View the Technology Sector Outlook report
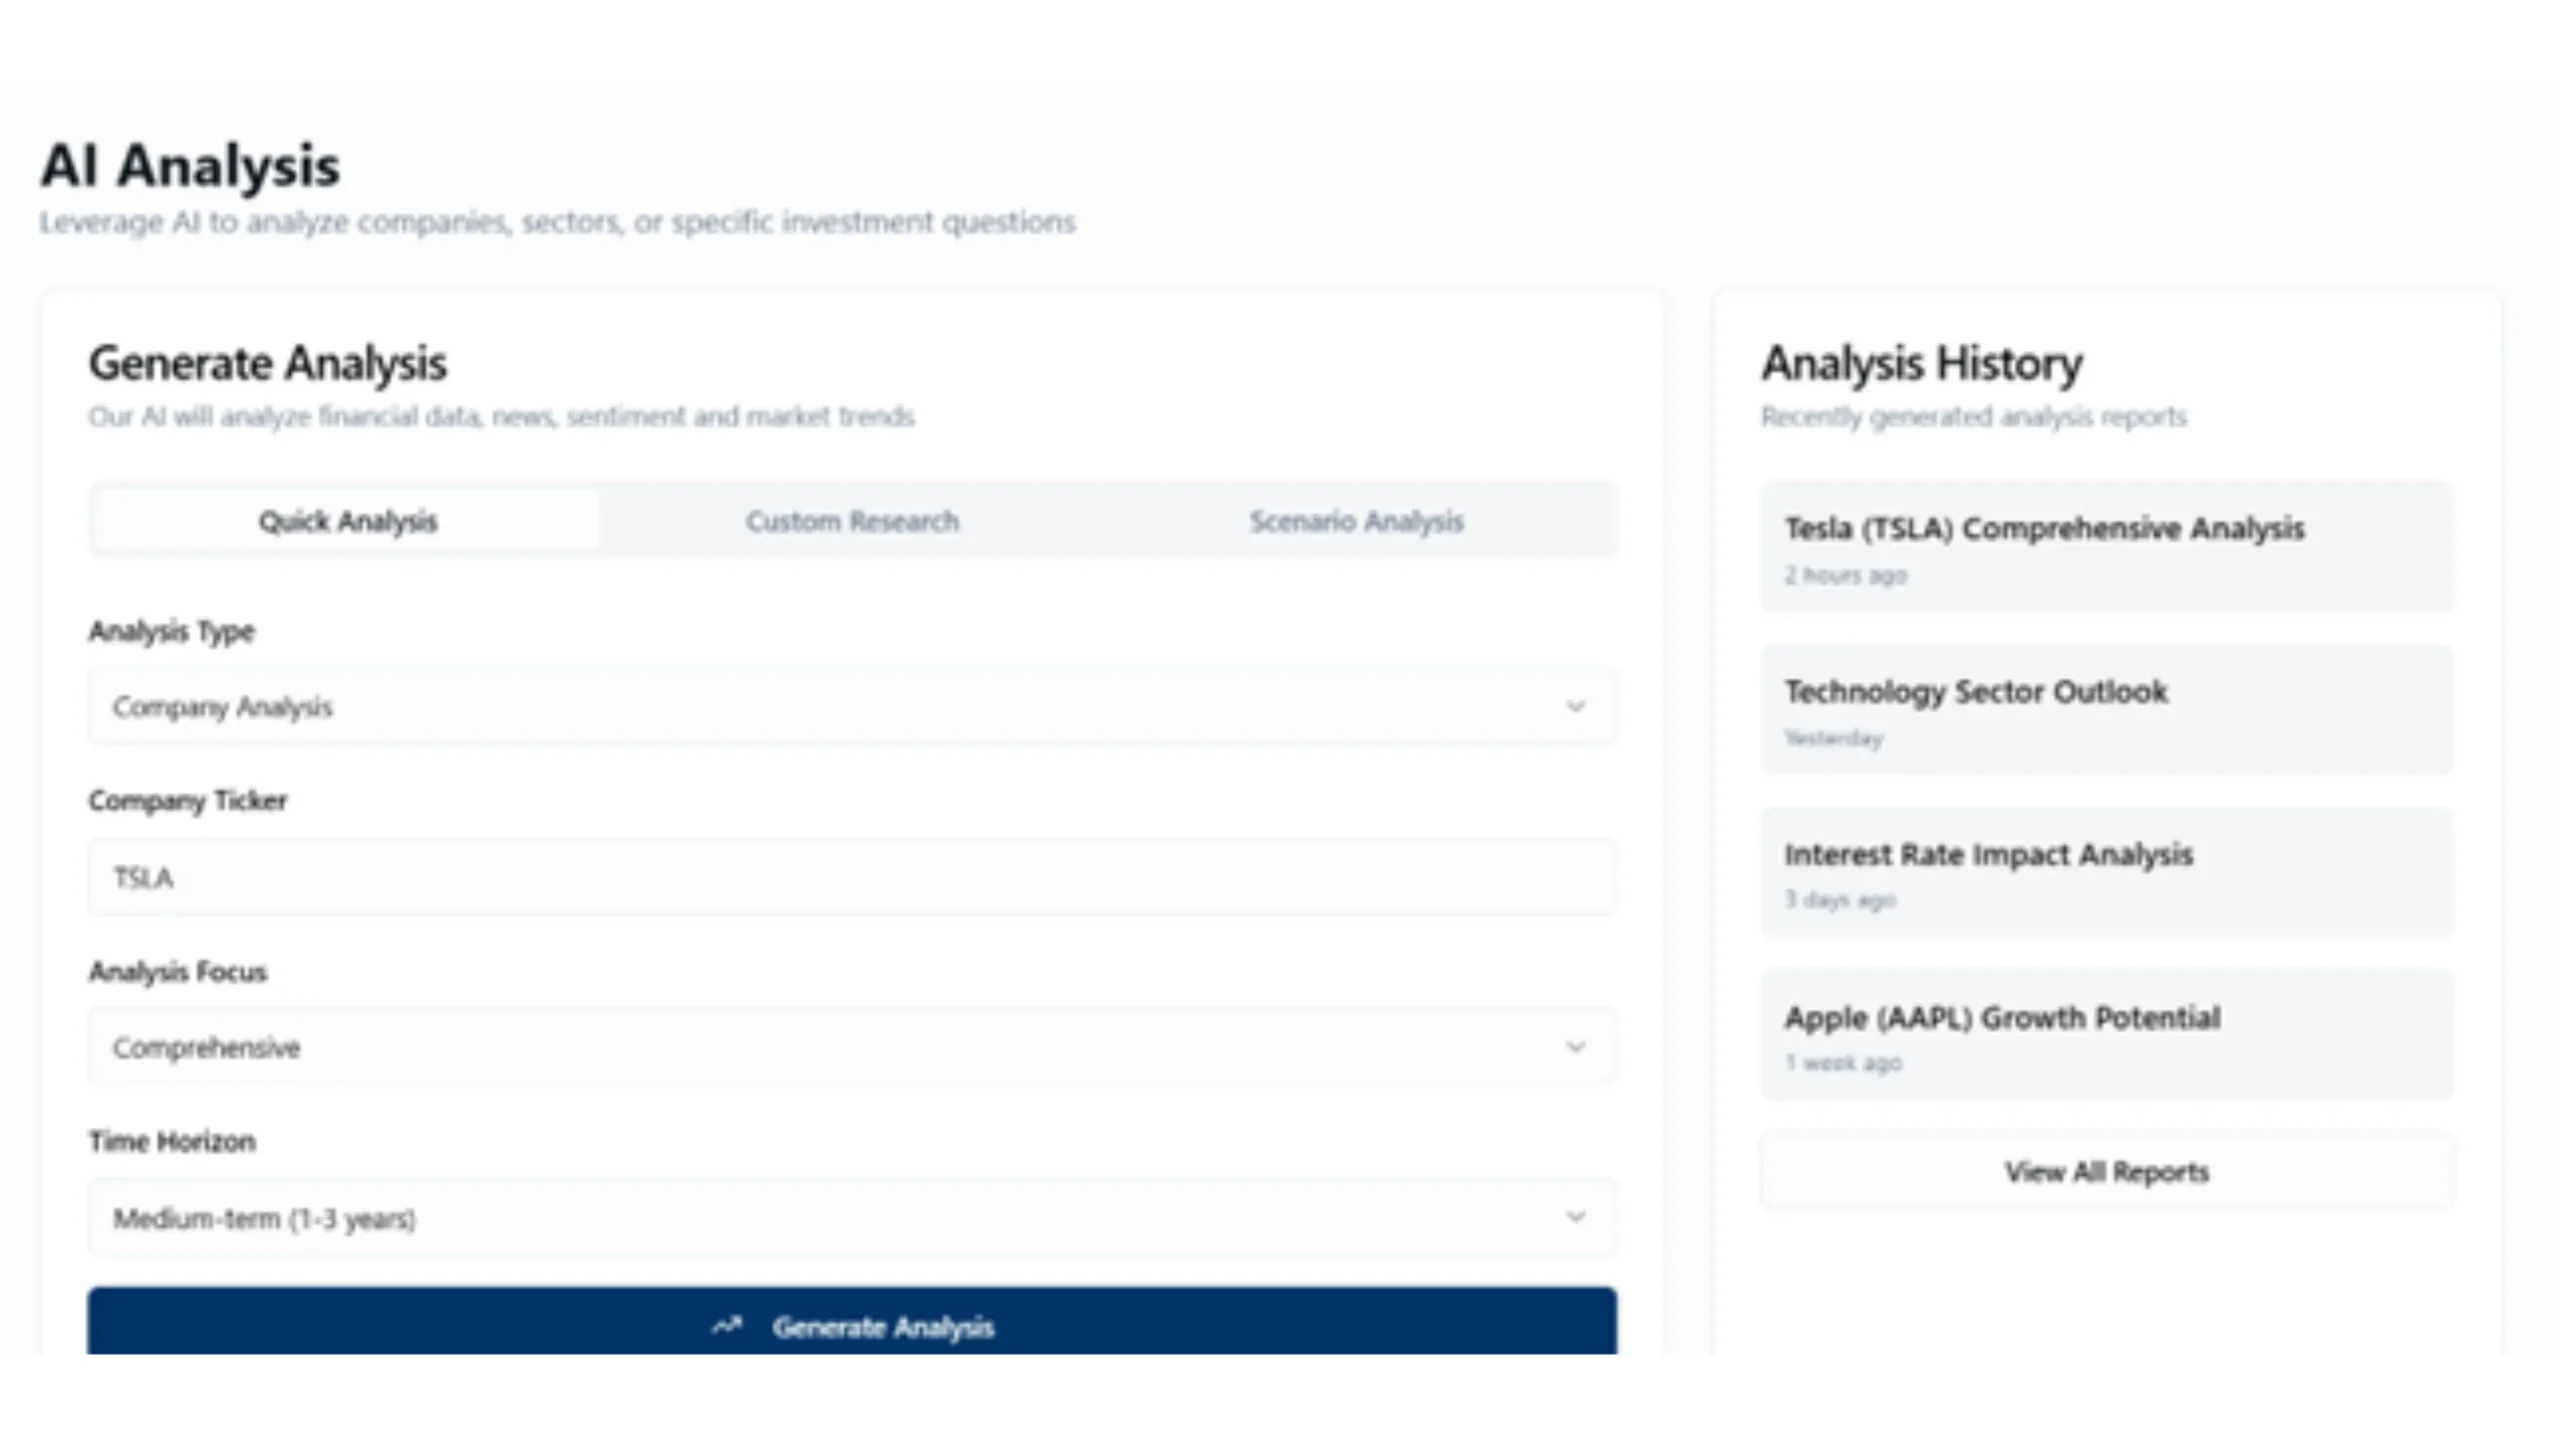The height and width of the screenshot is (1440, 2560). click(2104, 710)
